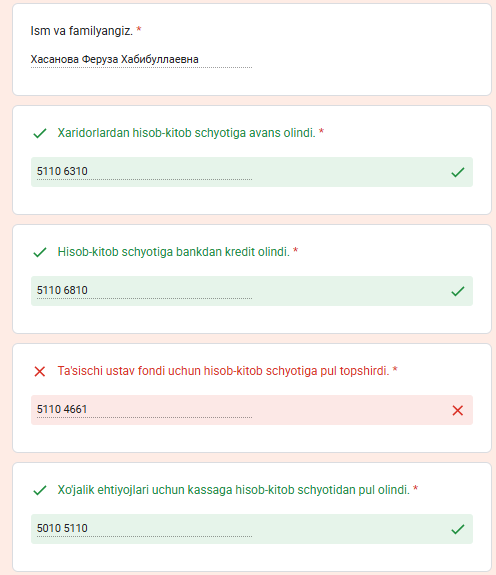Click green checkmark beside Xo'jalik ehtiyojlari question
The height and width of the screenshot is (575, 496).
click(x=40, y=490)
